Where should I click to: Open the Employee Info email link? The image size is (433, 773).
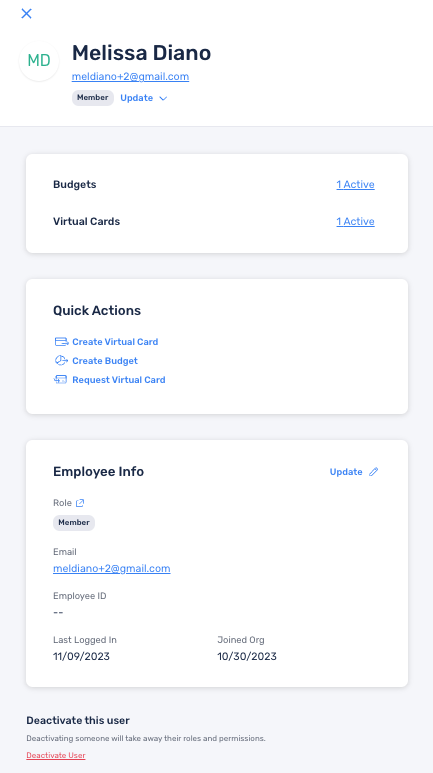pos(111,568)
